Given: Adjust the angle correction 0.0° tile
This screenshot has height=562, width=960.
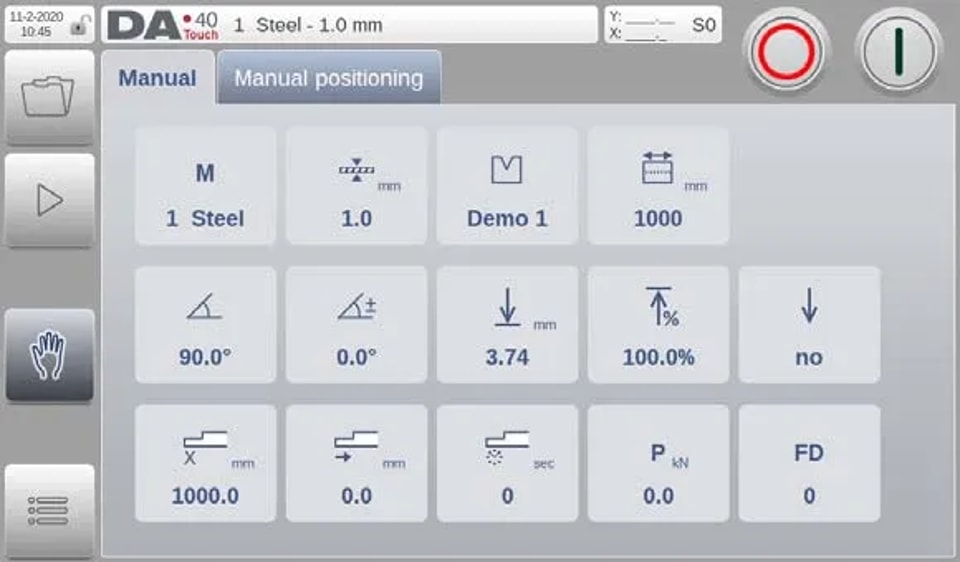Looking at the screenshot, I should point(356,324).
